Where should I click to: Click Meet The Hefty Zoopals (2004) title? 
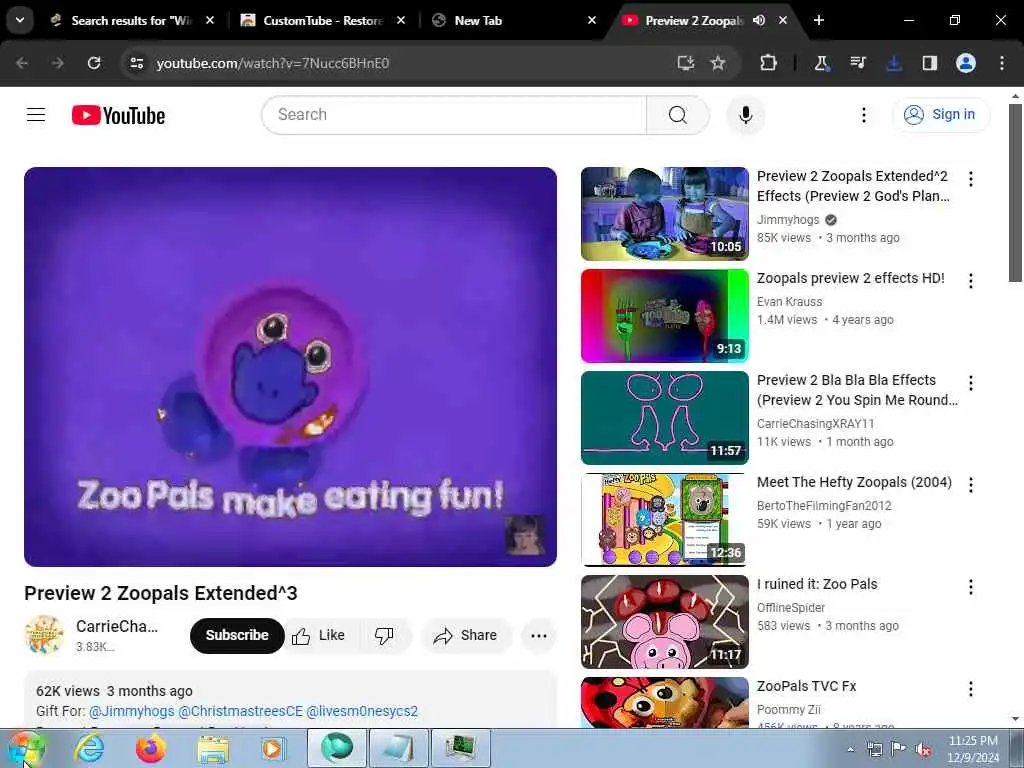click(x=854, y=483)
